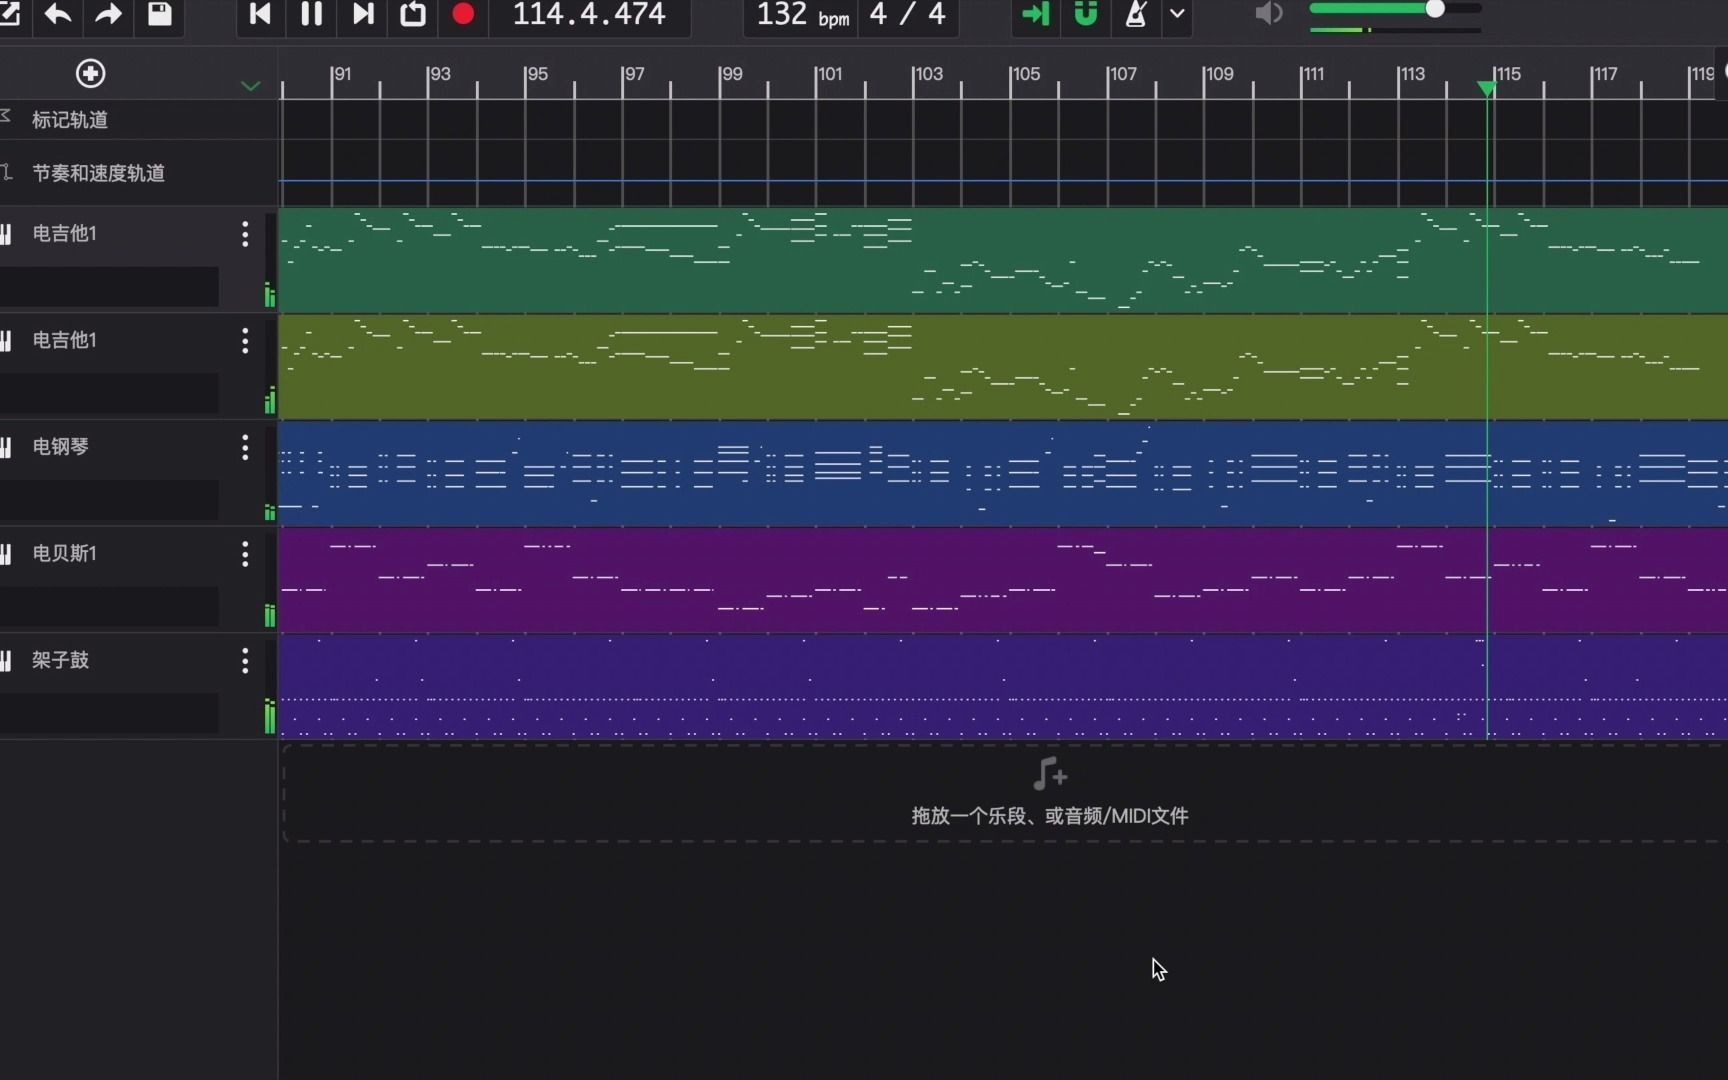Click the drop zone for loops or audio/MIDI files
The height and width of the screenshot is (1080, 1728).
click(1005, 793)
